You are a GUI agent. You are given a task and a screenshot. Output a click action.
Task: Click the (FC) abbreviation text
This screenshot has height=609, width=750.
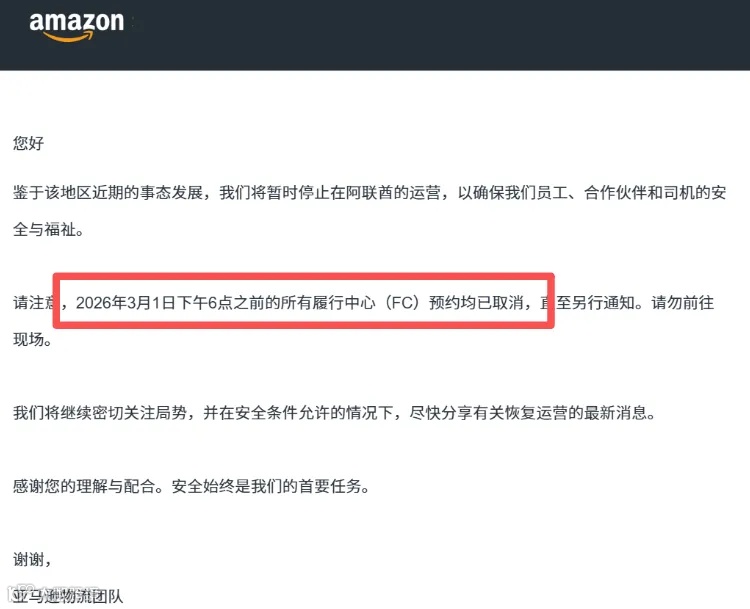402,302
